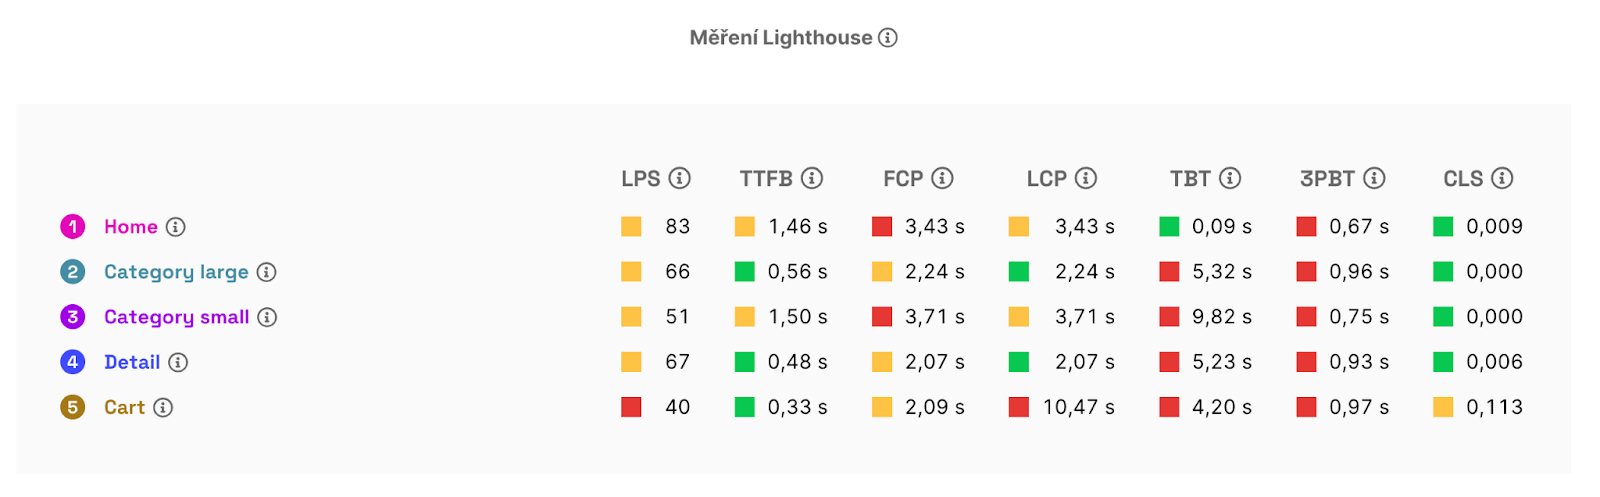
Task: Show info for Category large row
Action: [266, 272]
